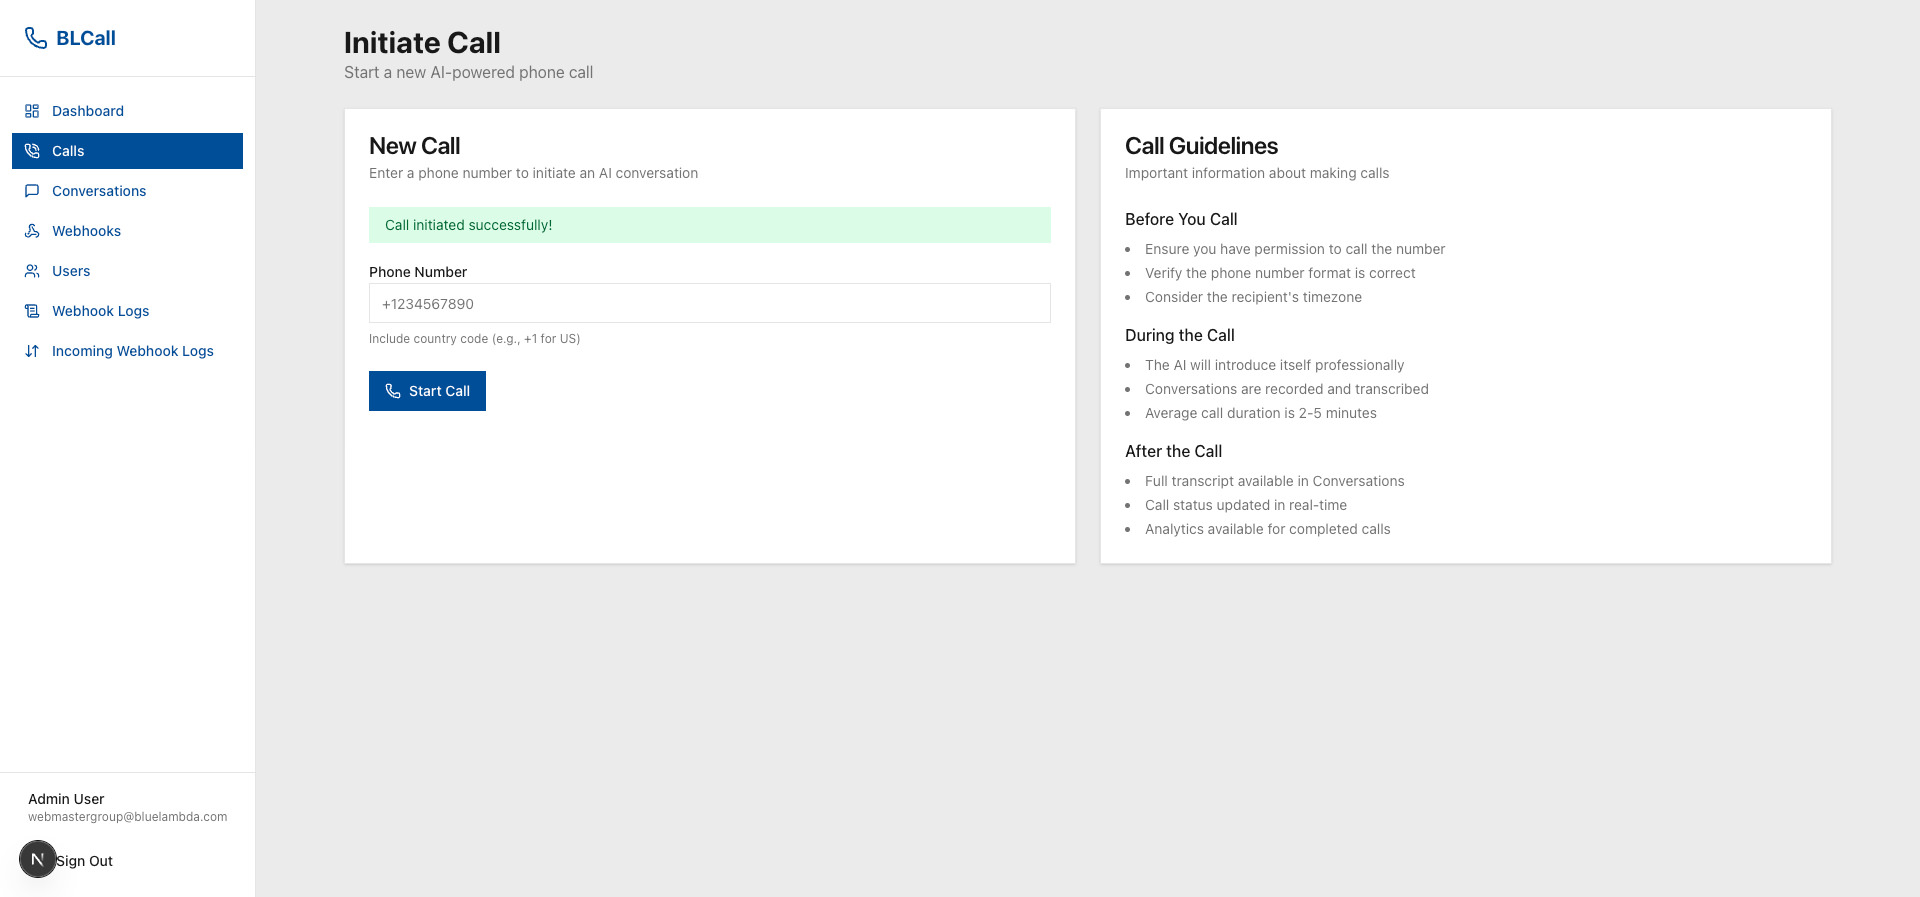Click the BLCall phone logo icon
The image size is (1920, 897).
point(36,38)
